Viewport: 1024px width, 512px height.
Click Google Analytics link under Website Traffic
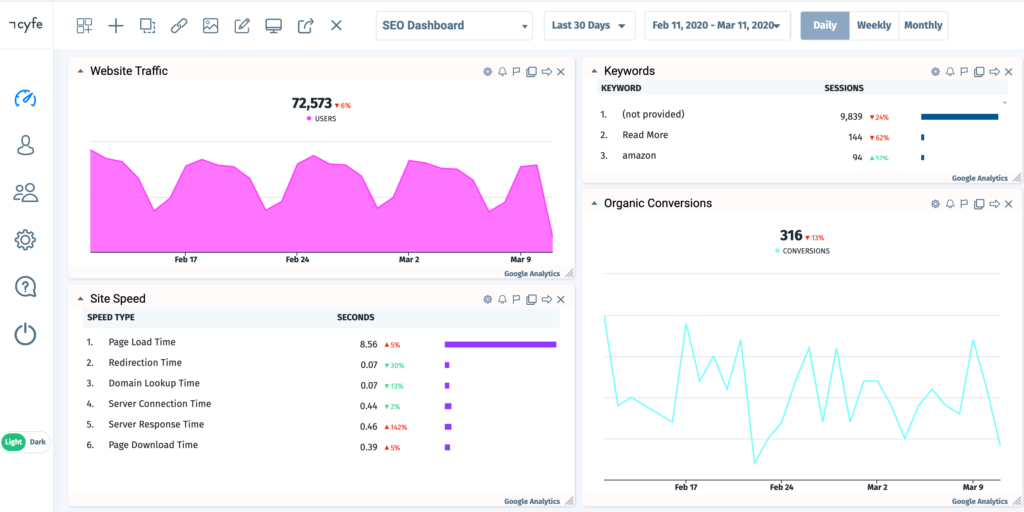(532, 274)
